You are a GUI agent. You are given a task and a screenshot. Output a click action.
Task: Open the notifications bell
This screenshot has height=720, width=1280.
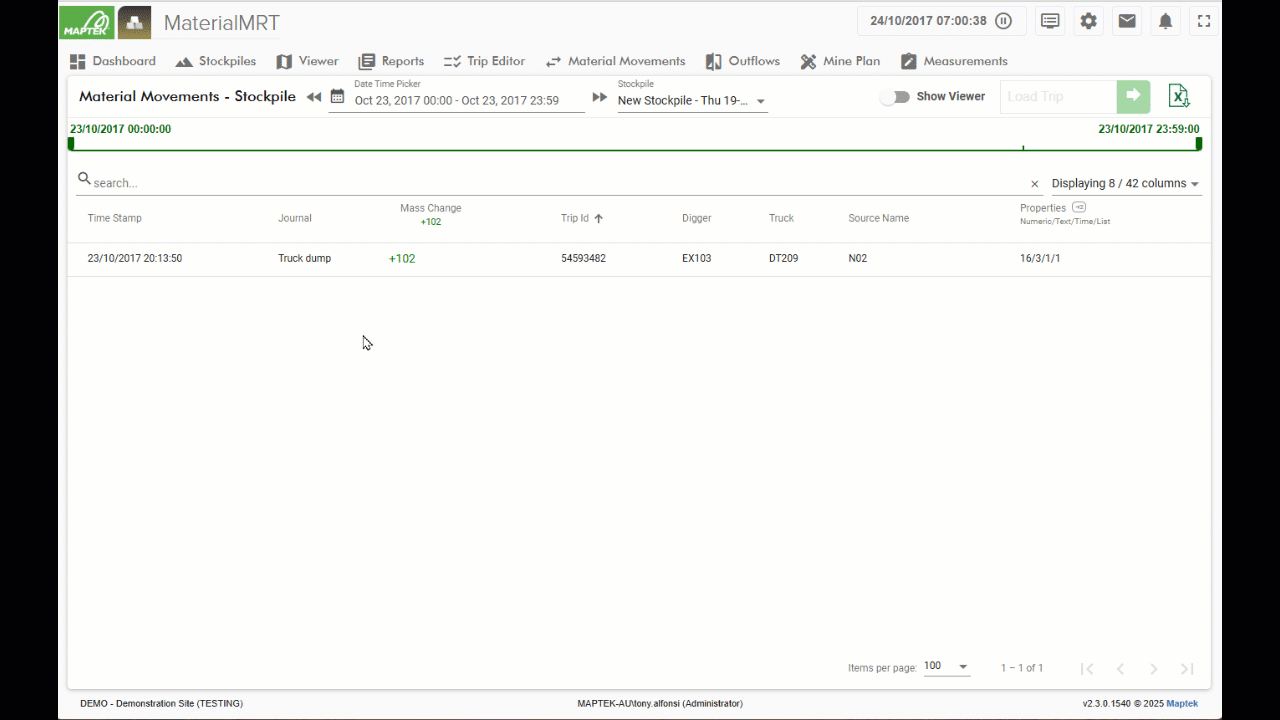pyautogui.click(x=1165, y=21)
